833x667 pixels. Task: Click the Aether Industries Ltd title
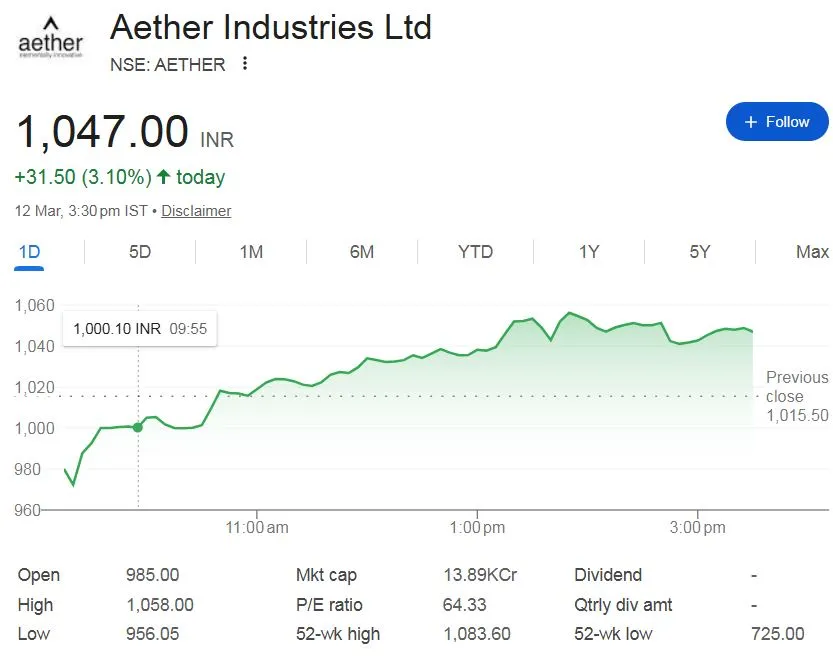click(x=270, y=27)
